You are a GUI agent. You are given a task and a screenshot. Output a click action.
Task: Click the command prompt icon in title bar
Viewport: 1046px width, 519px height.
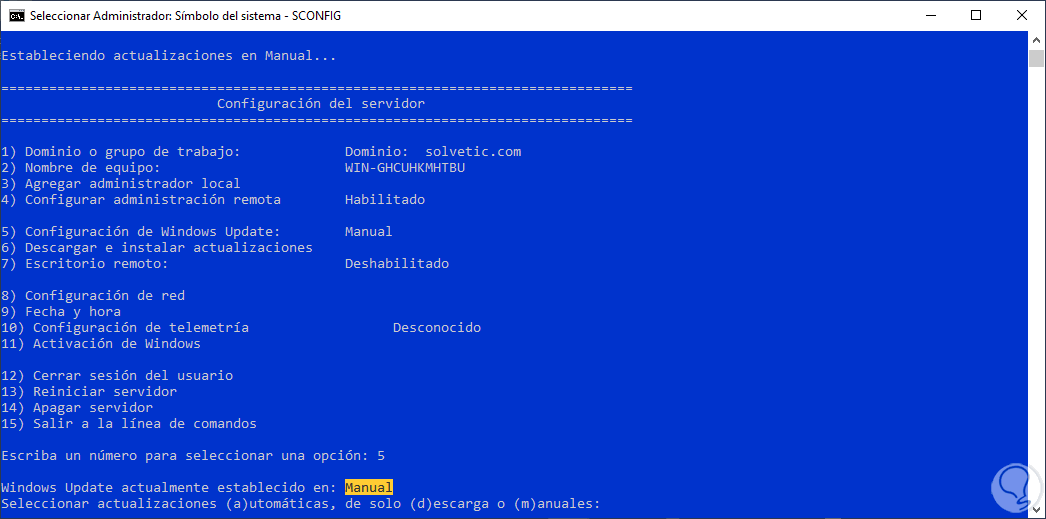17,15
